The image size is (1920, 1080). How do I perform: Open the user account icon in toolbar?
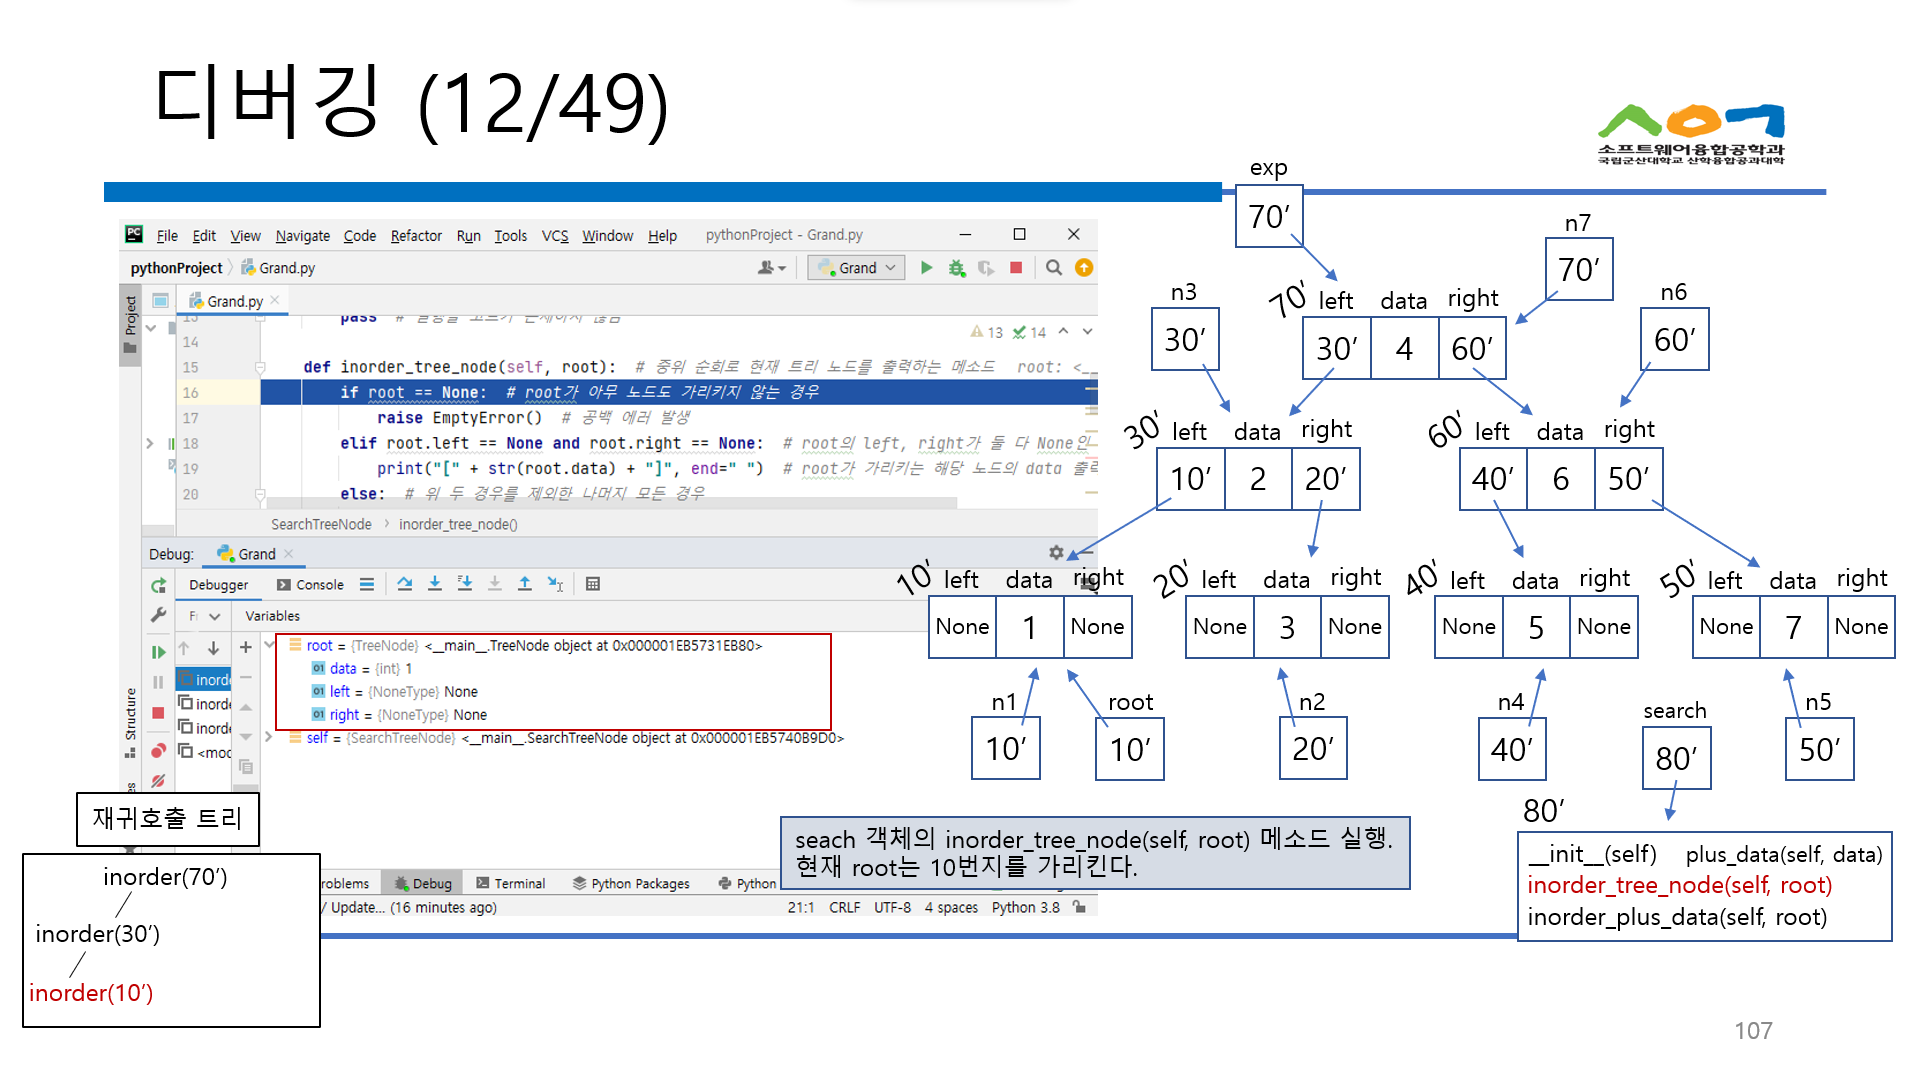pyautogui.click(x=771, y=268)
